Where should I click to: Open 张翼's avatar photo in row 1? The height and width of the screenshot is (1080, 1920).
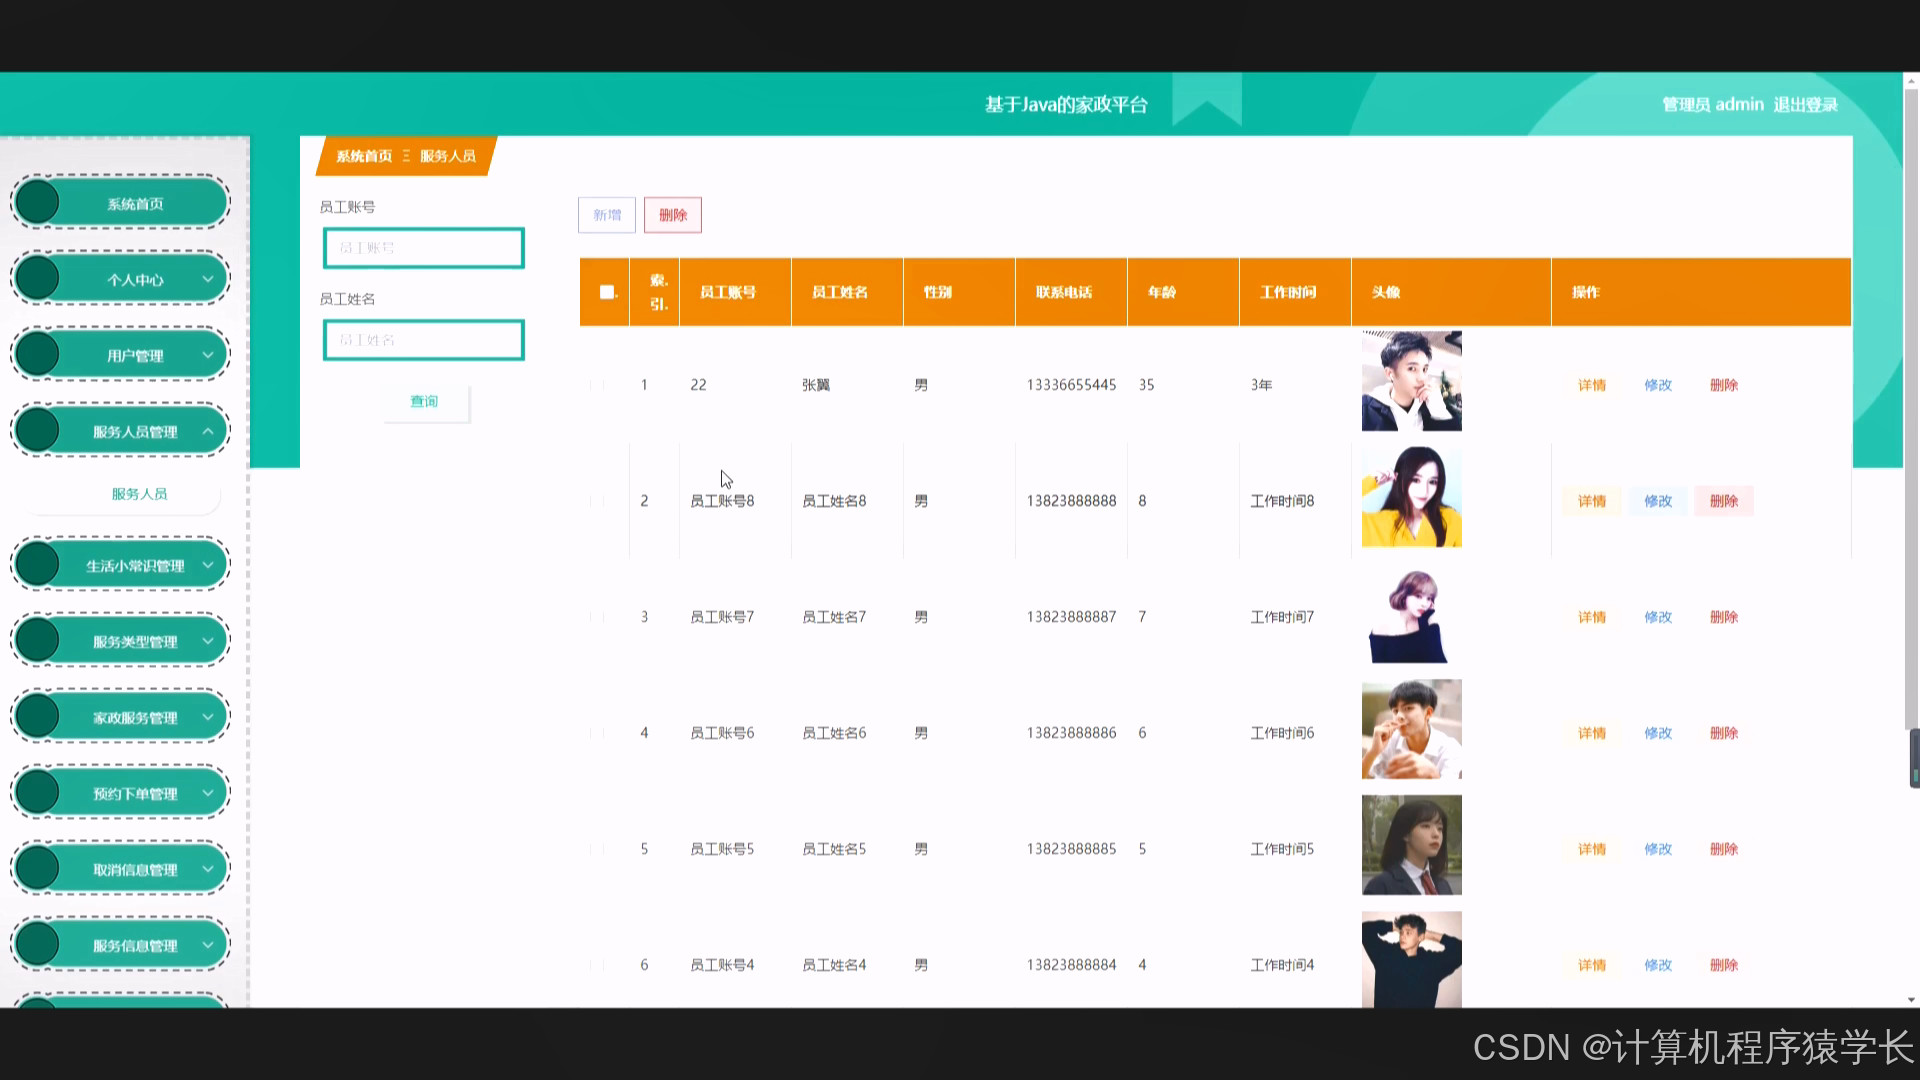[1411, 381]
